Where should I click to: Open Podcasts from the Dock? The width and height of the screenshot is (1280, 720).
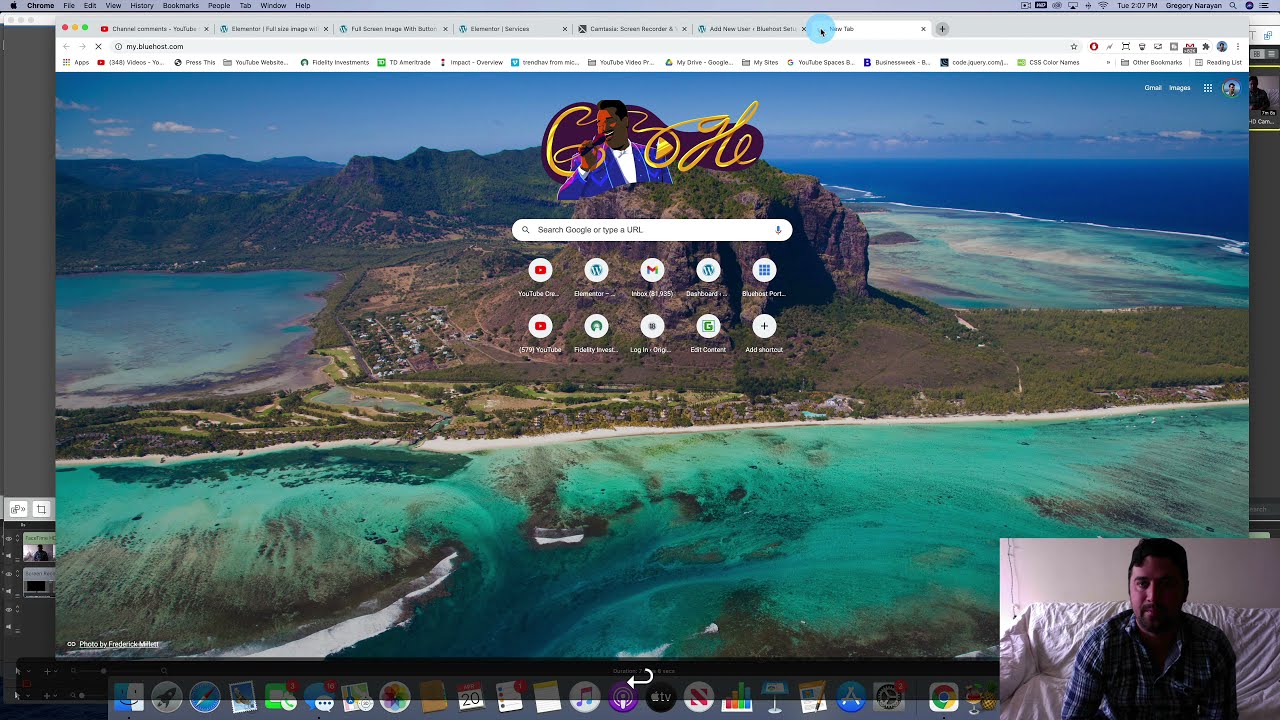(623, 697)
